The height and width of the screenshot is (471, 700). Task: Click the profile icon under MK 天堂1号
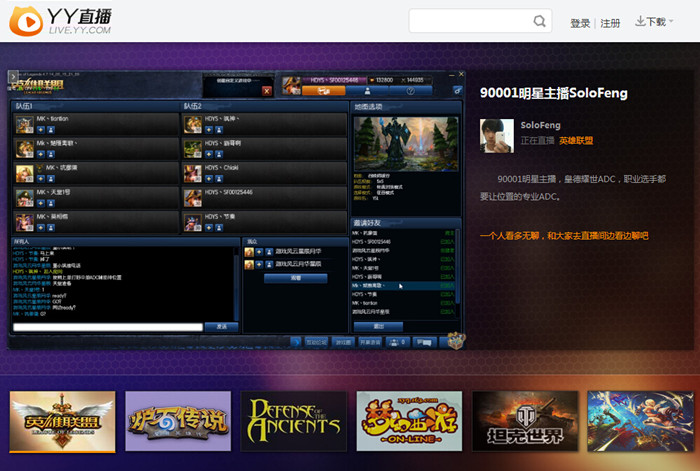[x=50, y=203]
